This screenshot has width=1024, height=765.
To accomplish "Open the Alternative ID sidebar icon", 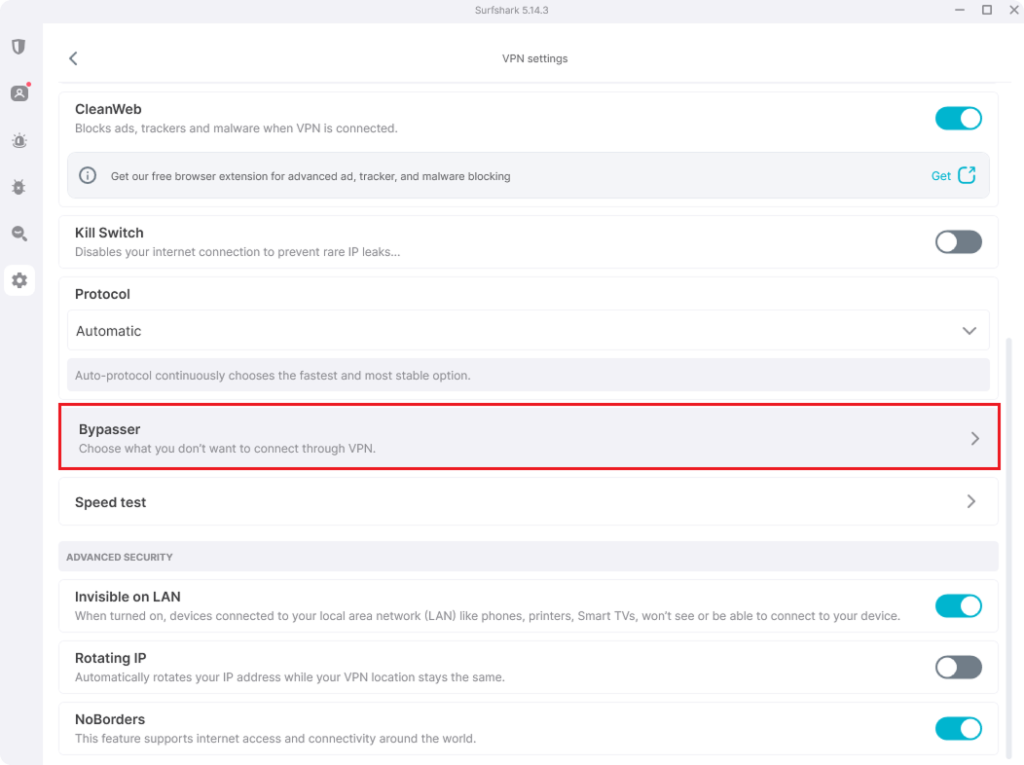I will tap(19, 93).
